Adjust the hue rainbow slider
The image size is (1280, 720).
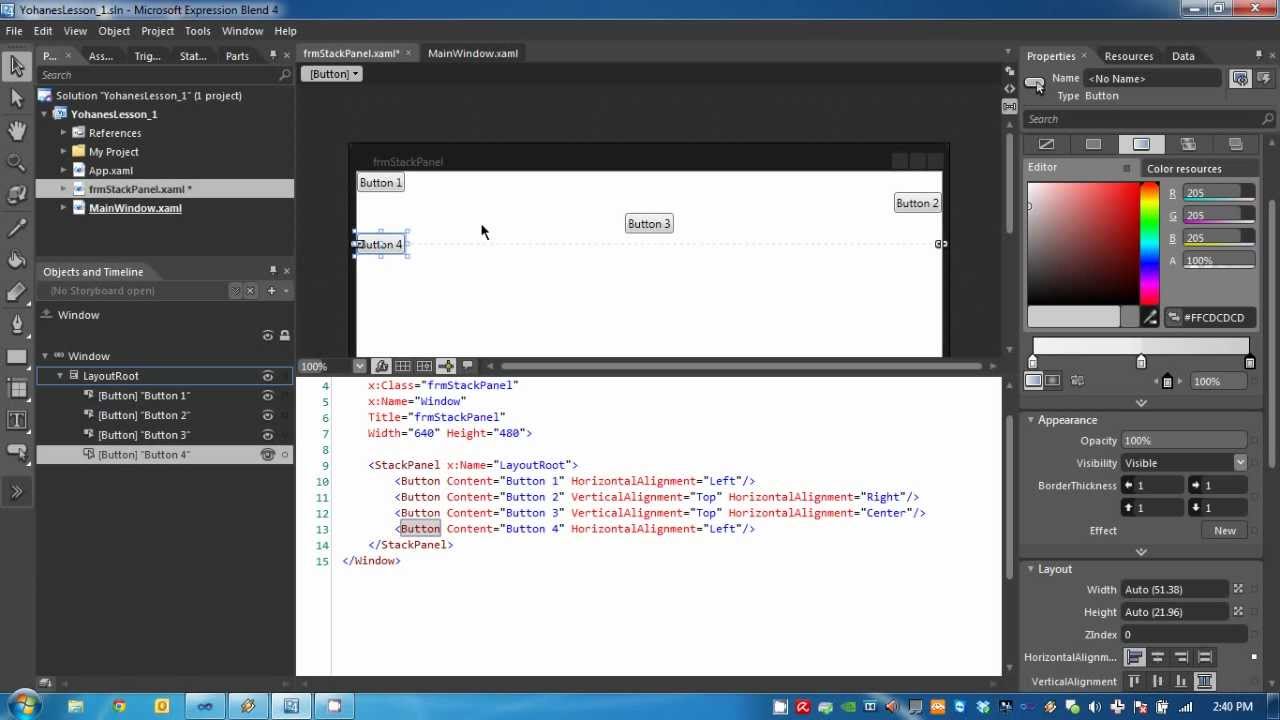1150,243
